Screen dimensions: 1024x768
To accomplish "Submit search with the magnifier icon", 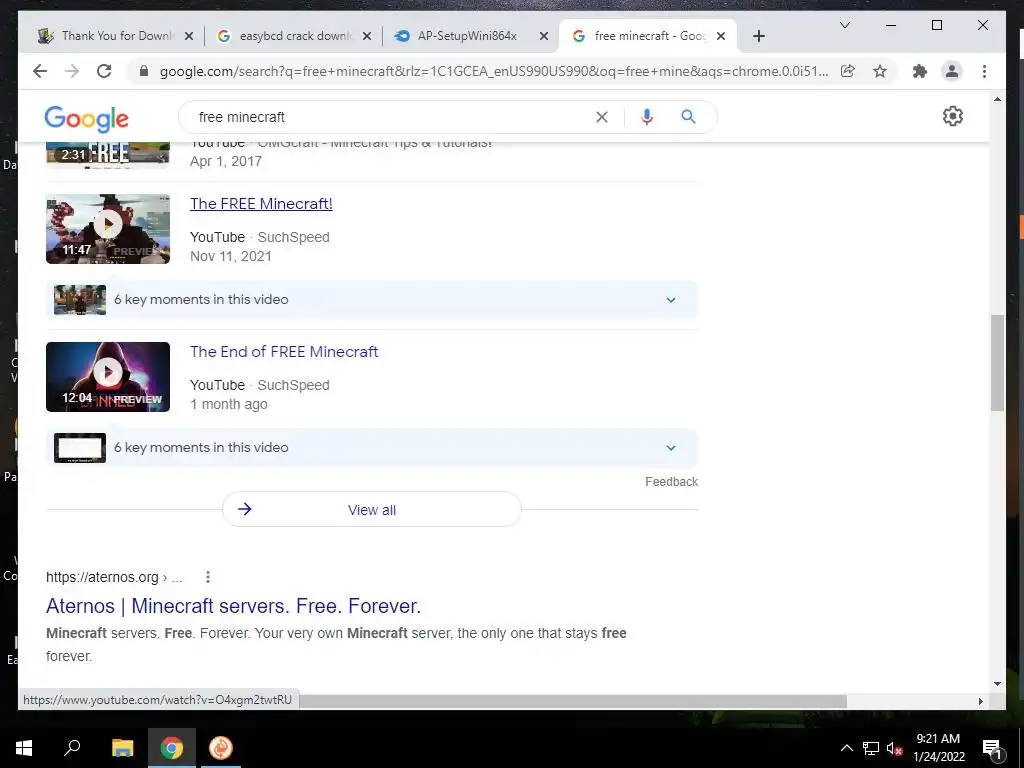I will point(688,117).
